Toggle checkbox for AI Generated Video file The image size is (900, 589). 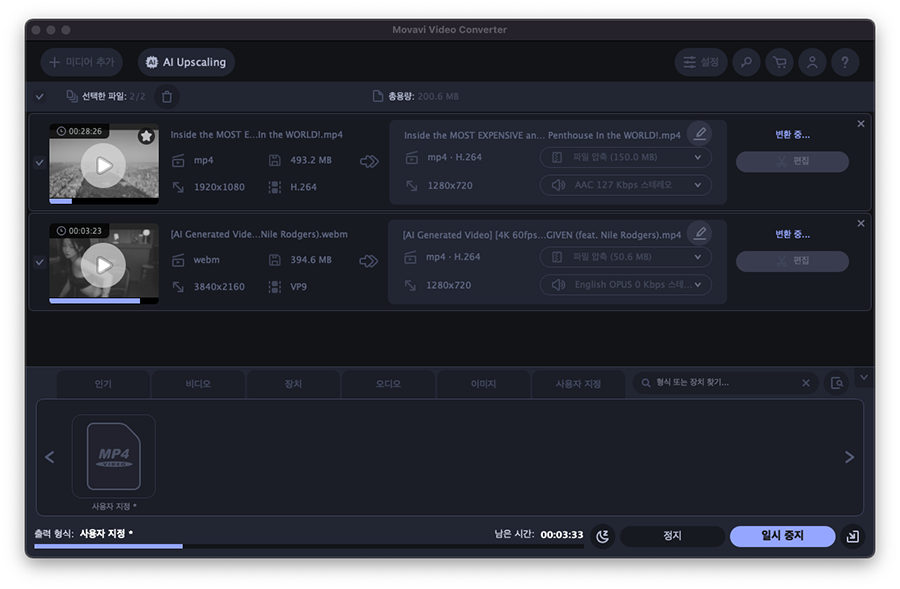click(40, 262)
